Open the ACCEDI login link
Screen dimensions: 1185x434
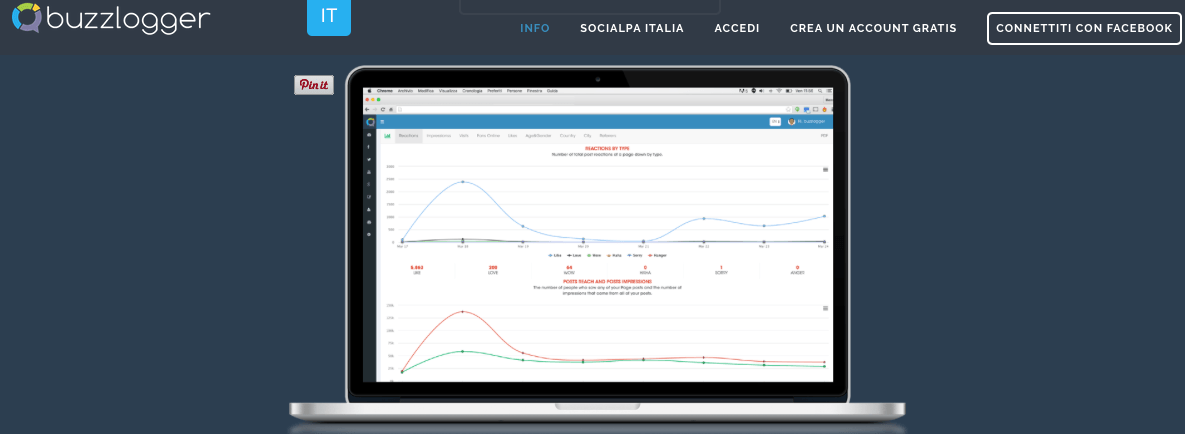pyautogui.click(x=737, y=28)
